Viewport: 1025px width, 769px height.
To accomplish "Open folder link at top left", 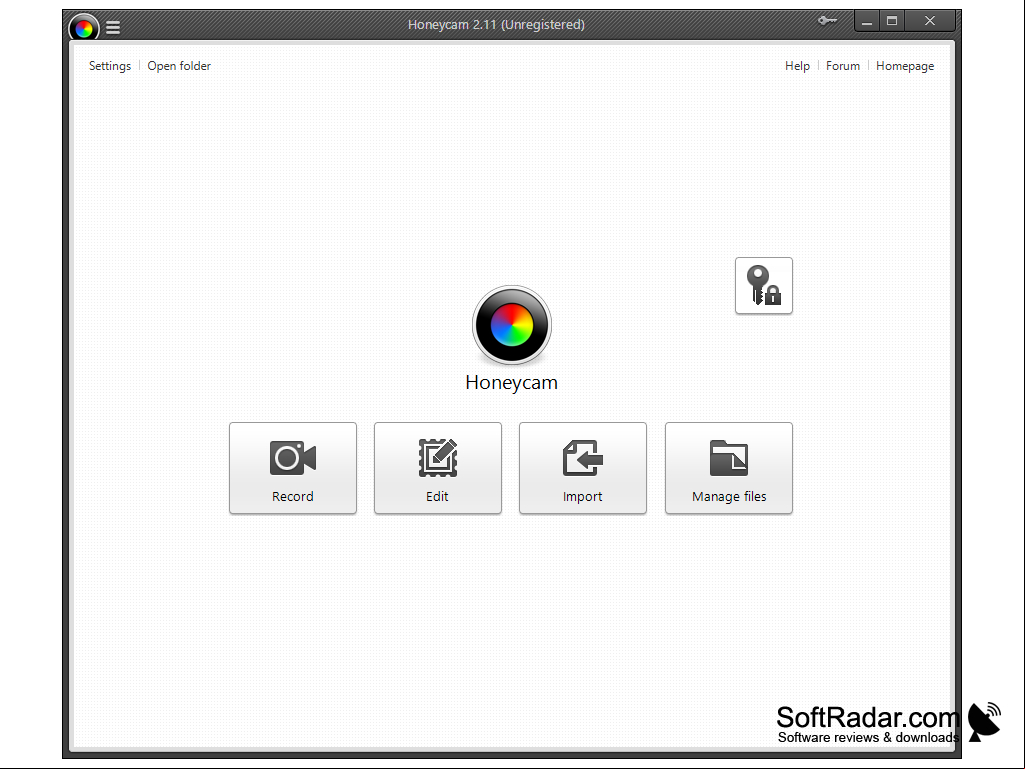I will click(179, 66).
